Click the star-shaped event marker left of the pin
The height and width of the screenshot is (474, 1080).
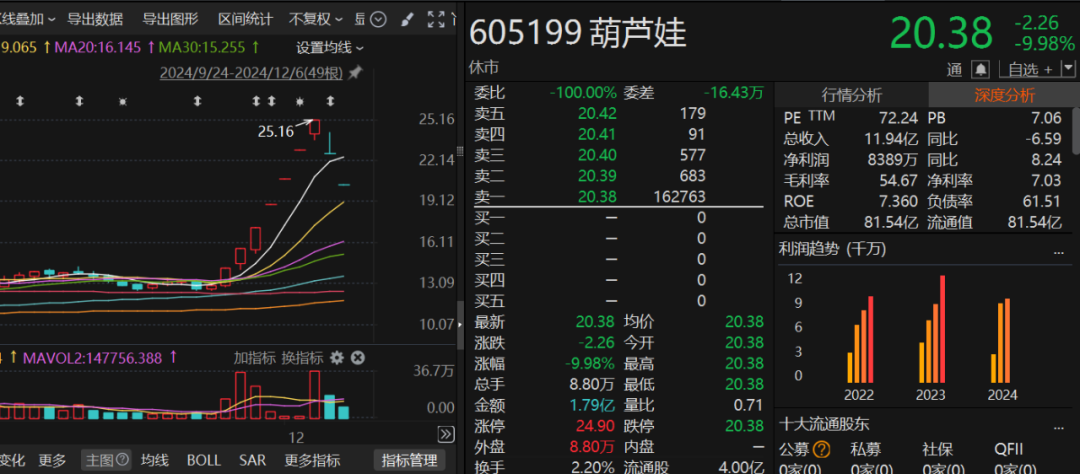300,102
